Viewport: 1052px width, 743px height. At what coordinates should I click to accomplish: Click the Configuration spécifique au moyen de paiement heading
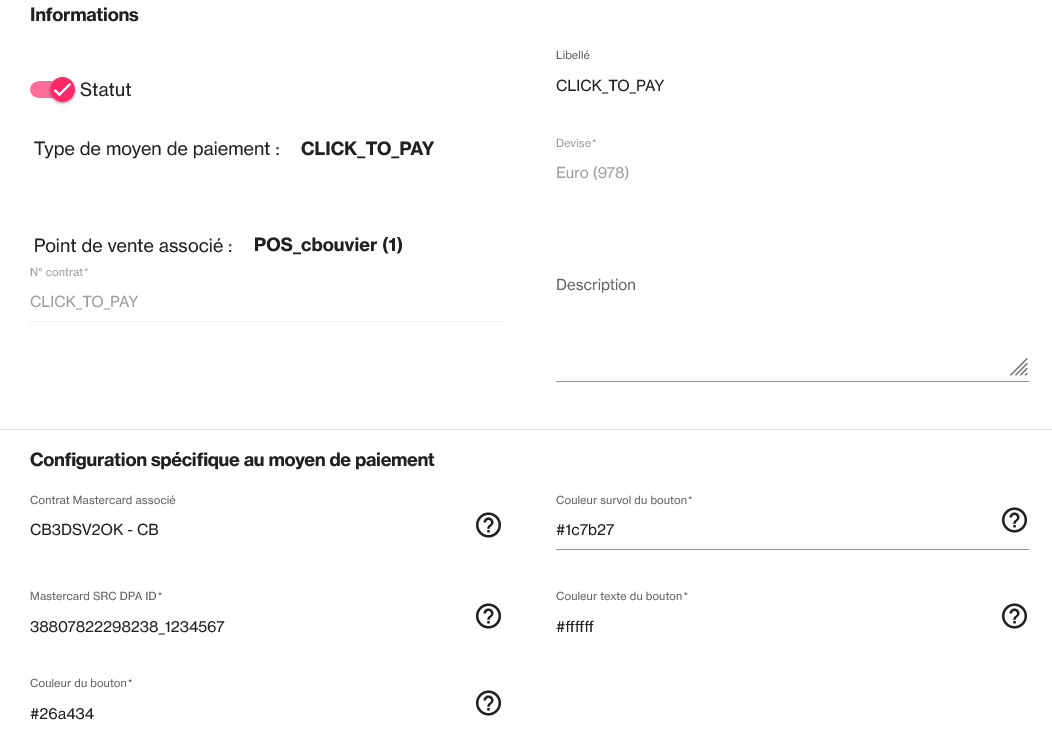click(x=232, y=460)
